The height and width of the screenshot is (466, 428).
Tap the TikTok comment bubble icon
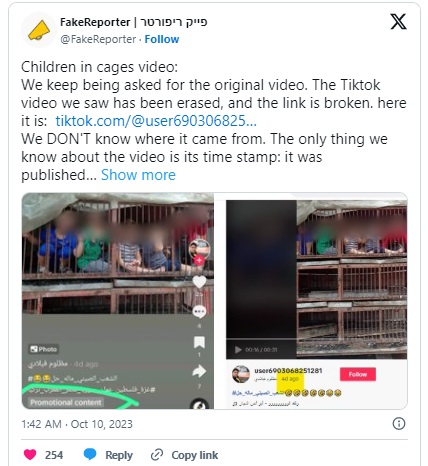[199, 312]
